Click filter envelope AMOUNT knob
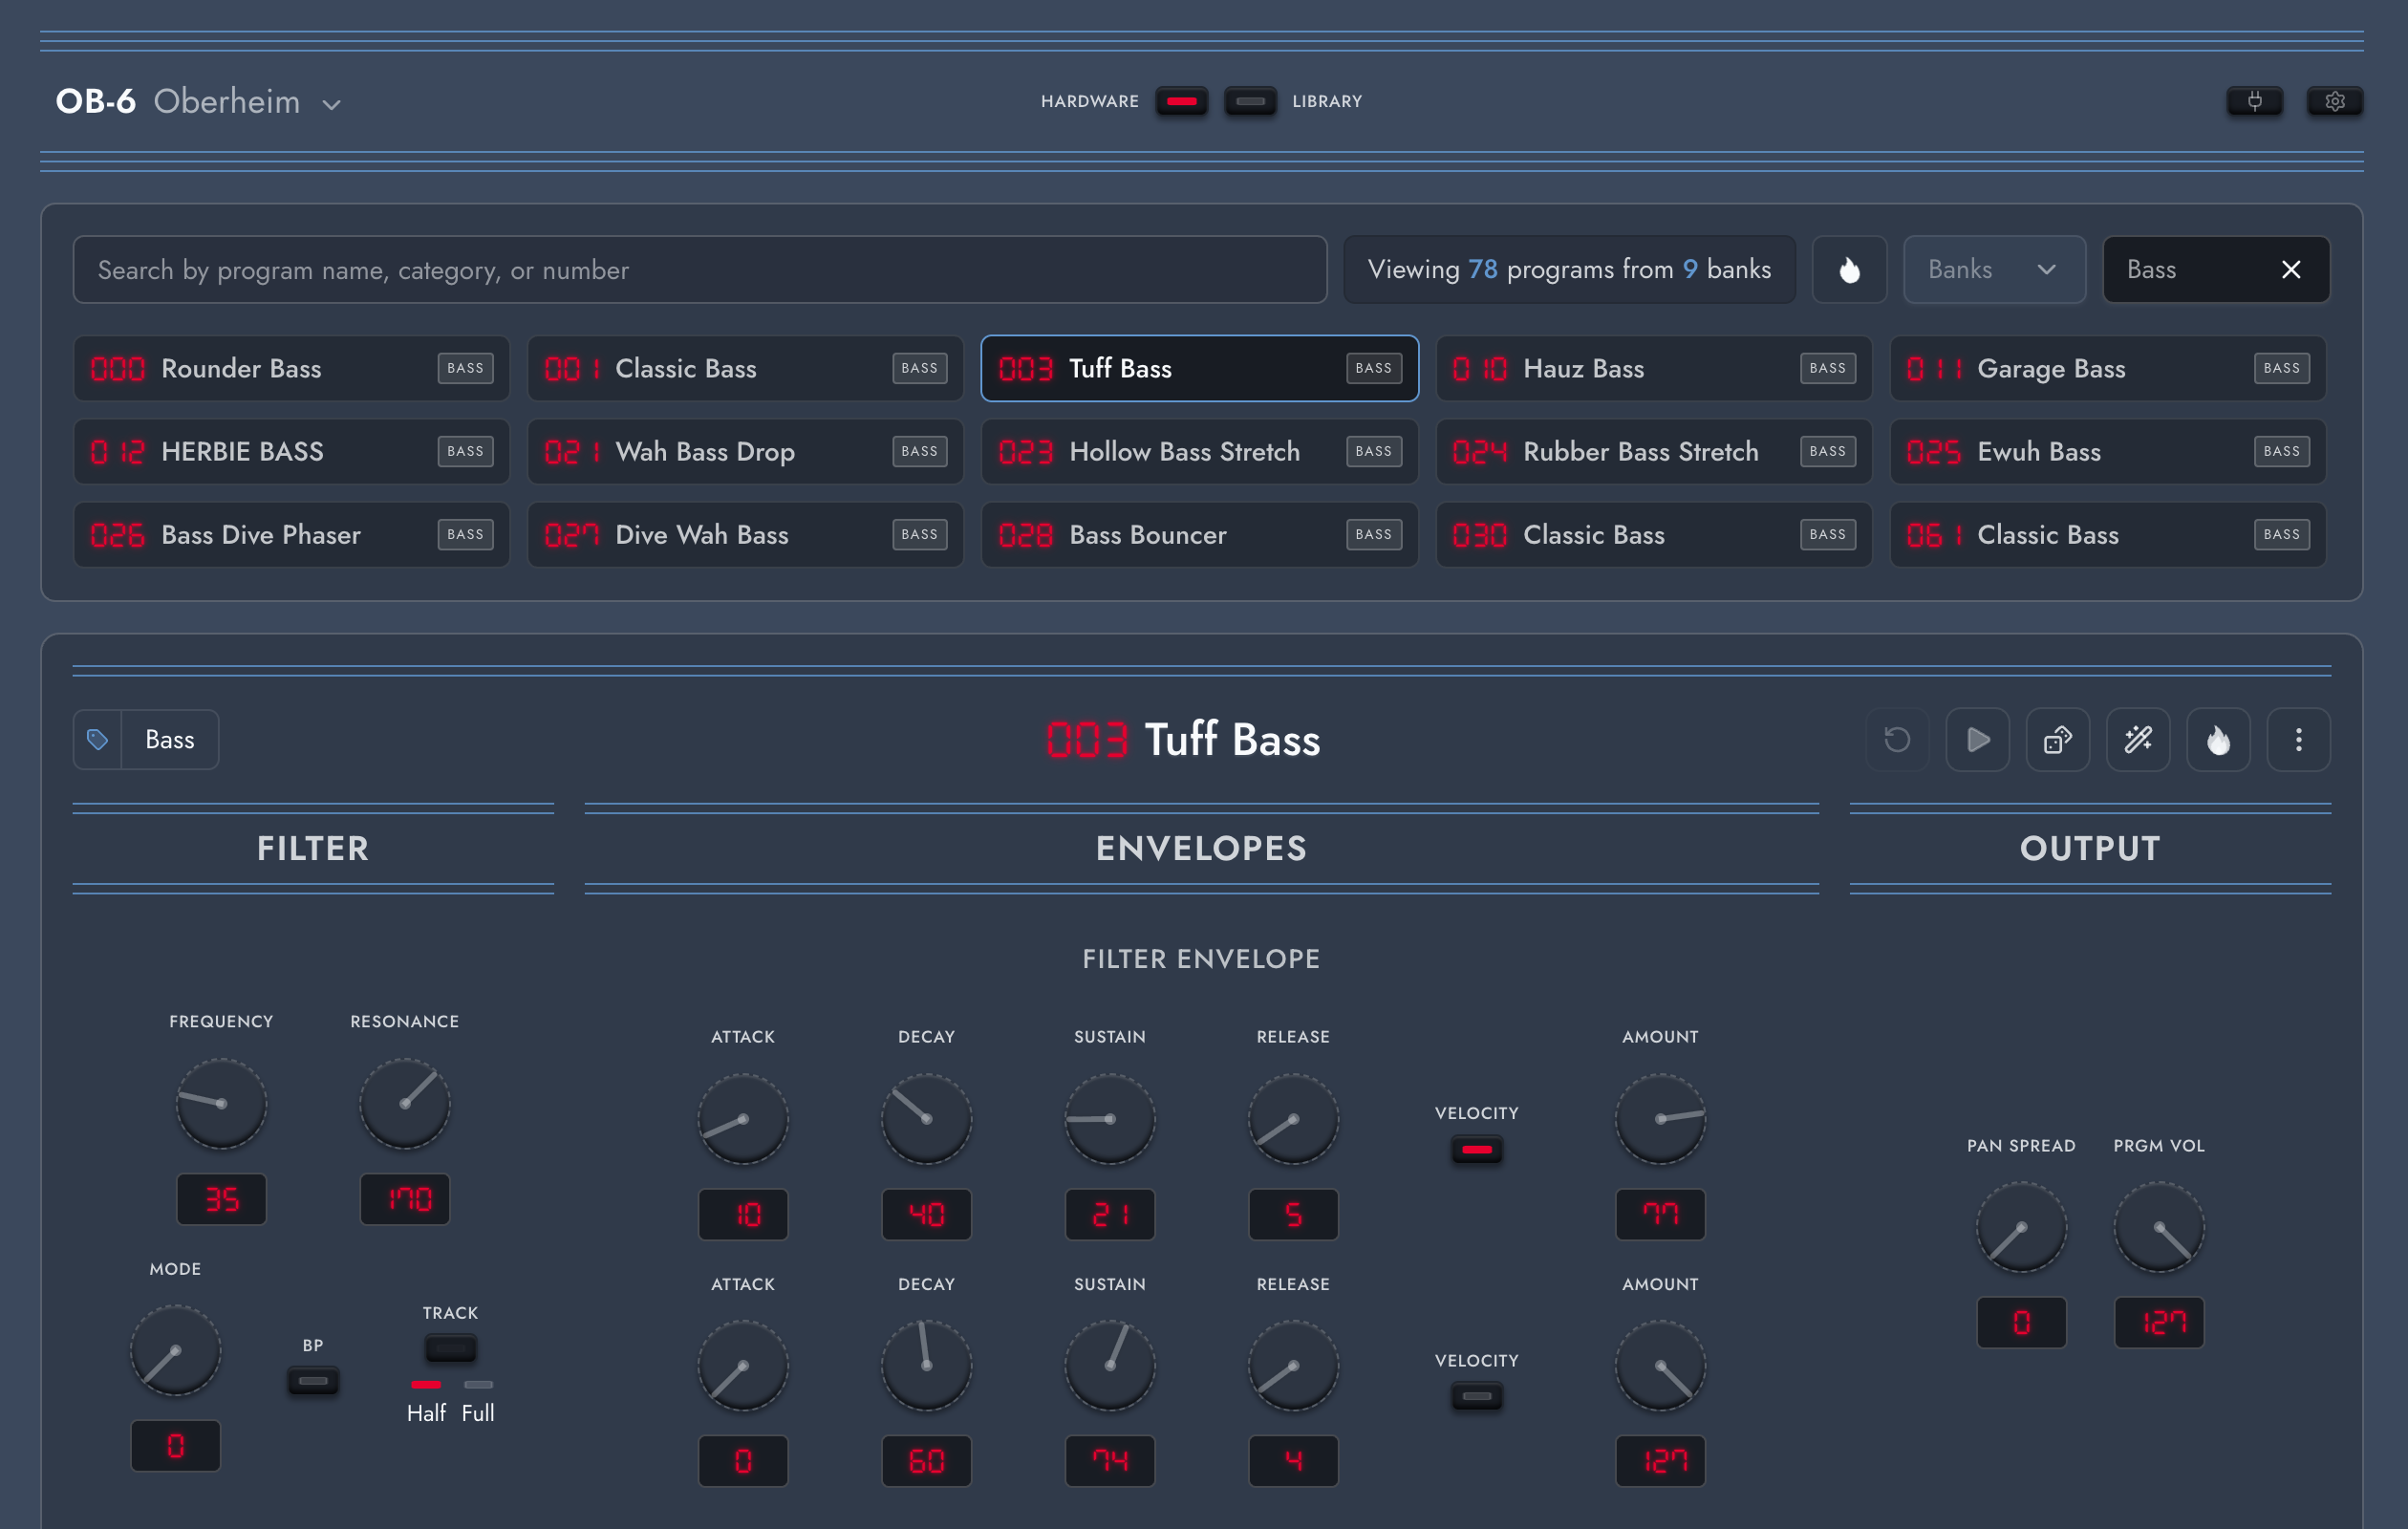 [x=1660, y=1118]
